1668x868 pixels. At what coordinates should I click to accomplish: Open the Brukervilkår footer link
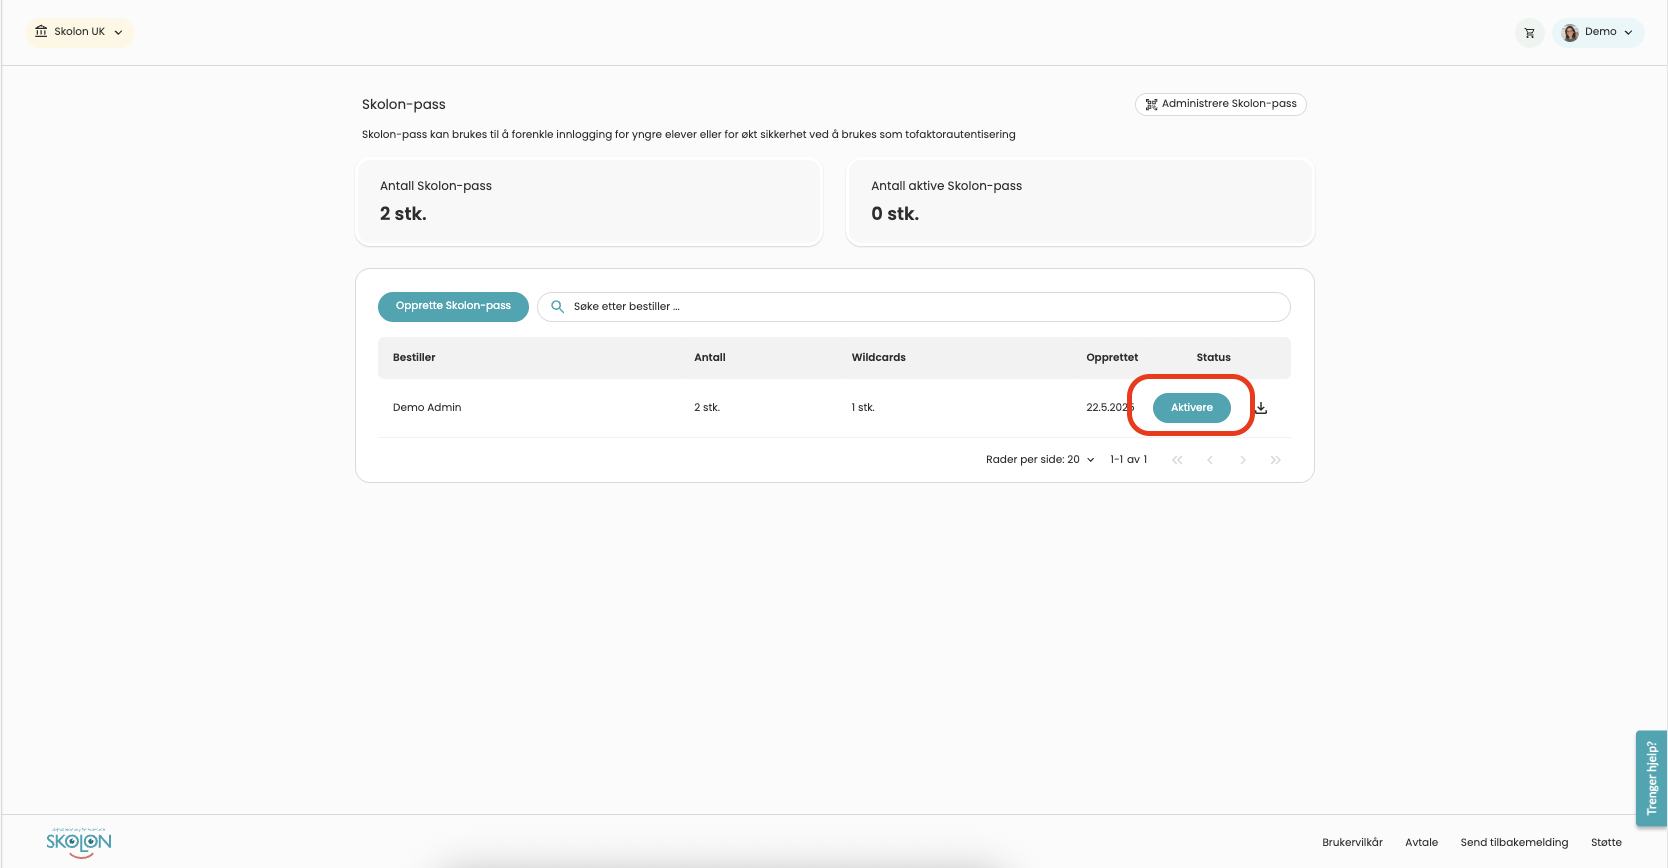pos(1352,842)
